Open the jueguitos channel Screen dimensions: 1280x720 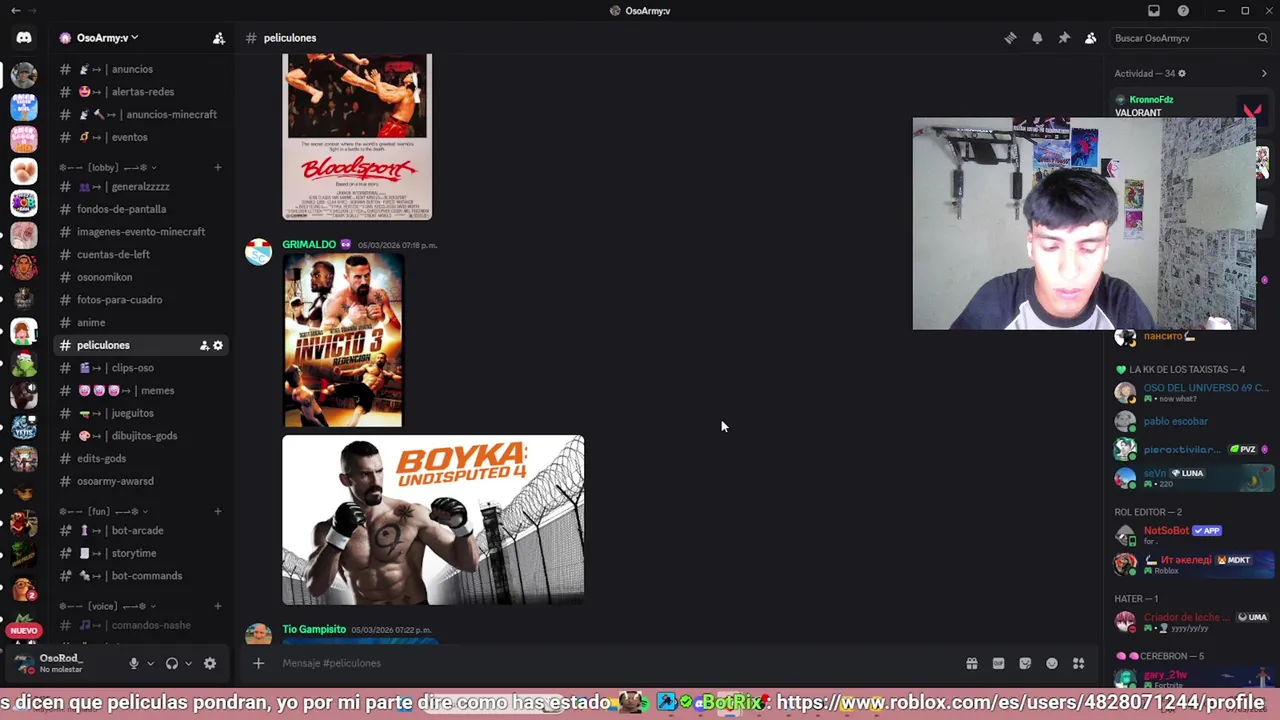tap(141, 413)
